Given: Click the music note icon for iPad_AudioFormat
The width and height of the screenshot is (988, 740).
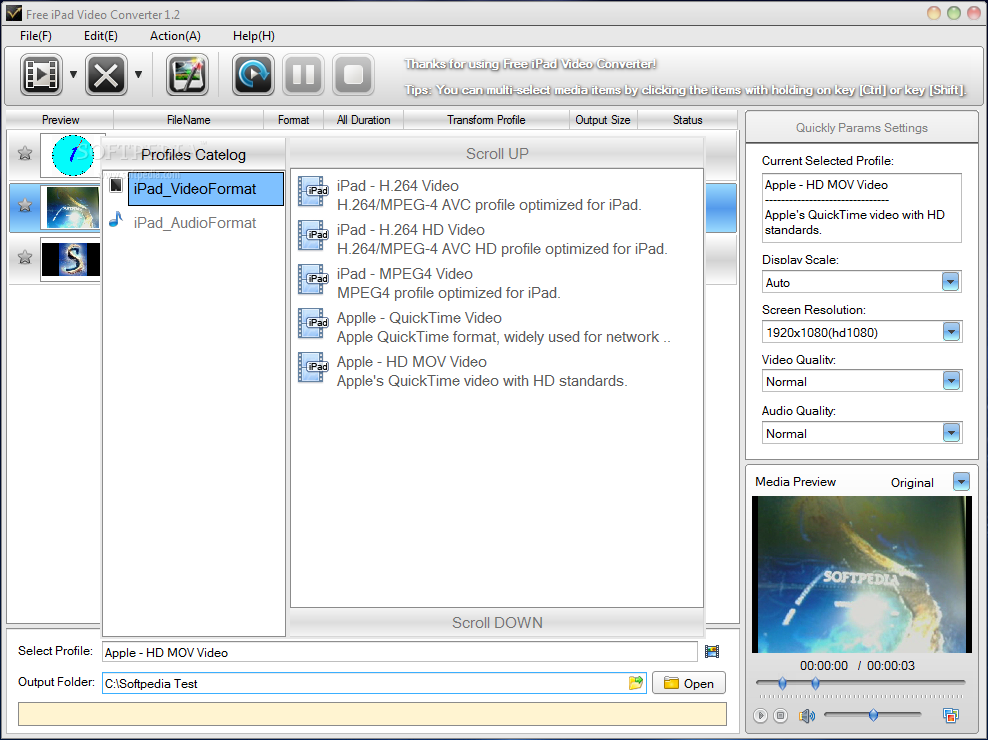Looking at the screenshot, I should coord(116,220).
